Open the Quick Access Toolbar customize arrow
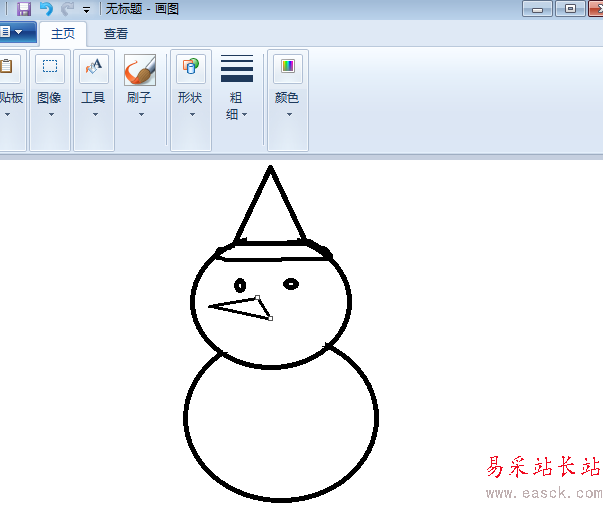Screen dimensions: 603x508 [87, 10]
